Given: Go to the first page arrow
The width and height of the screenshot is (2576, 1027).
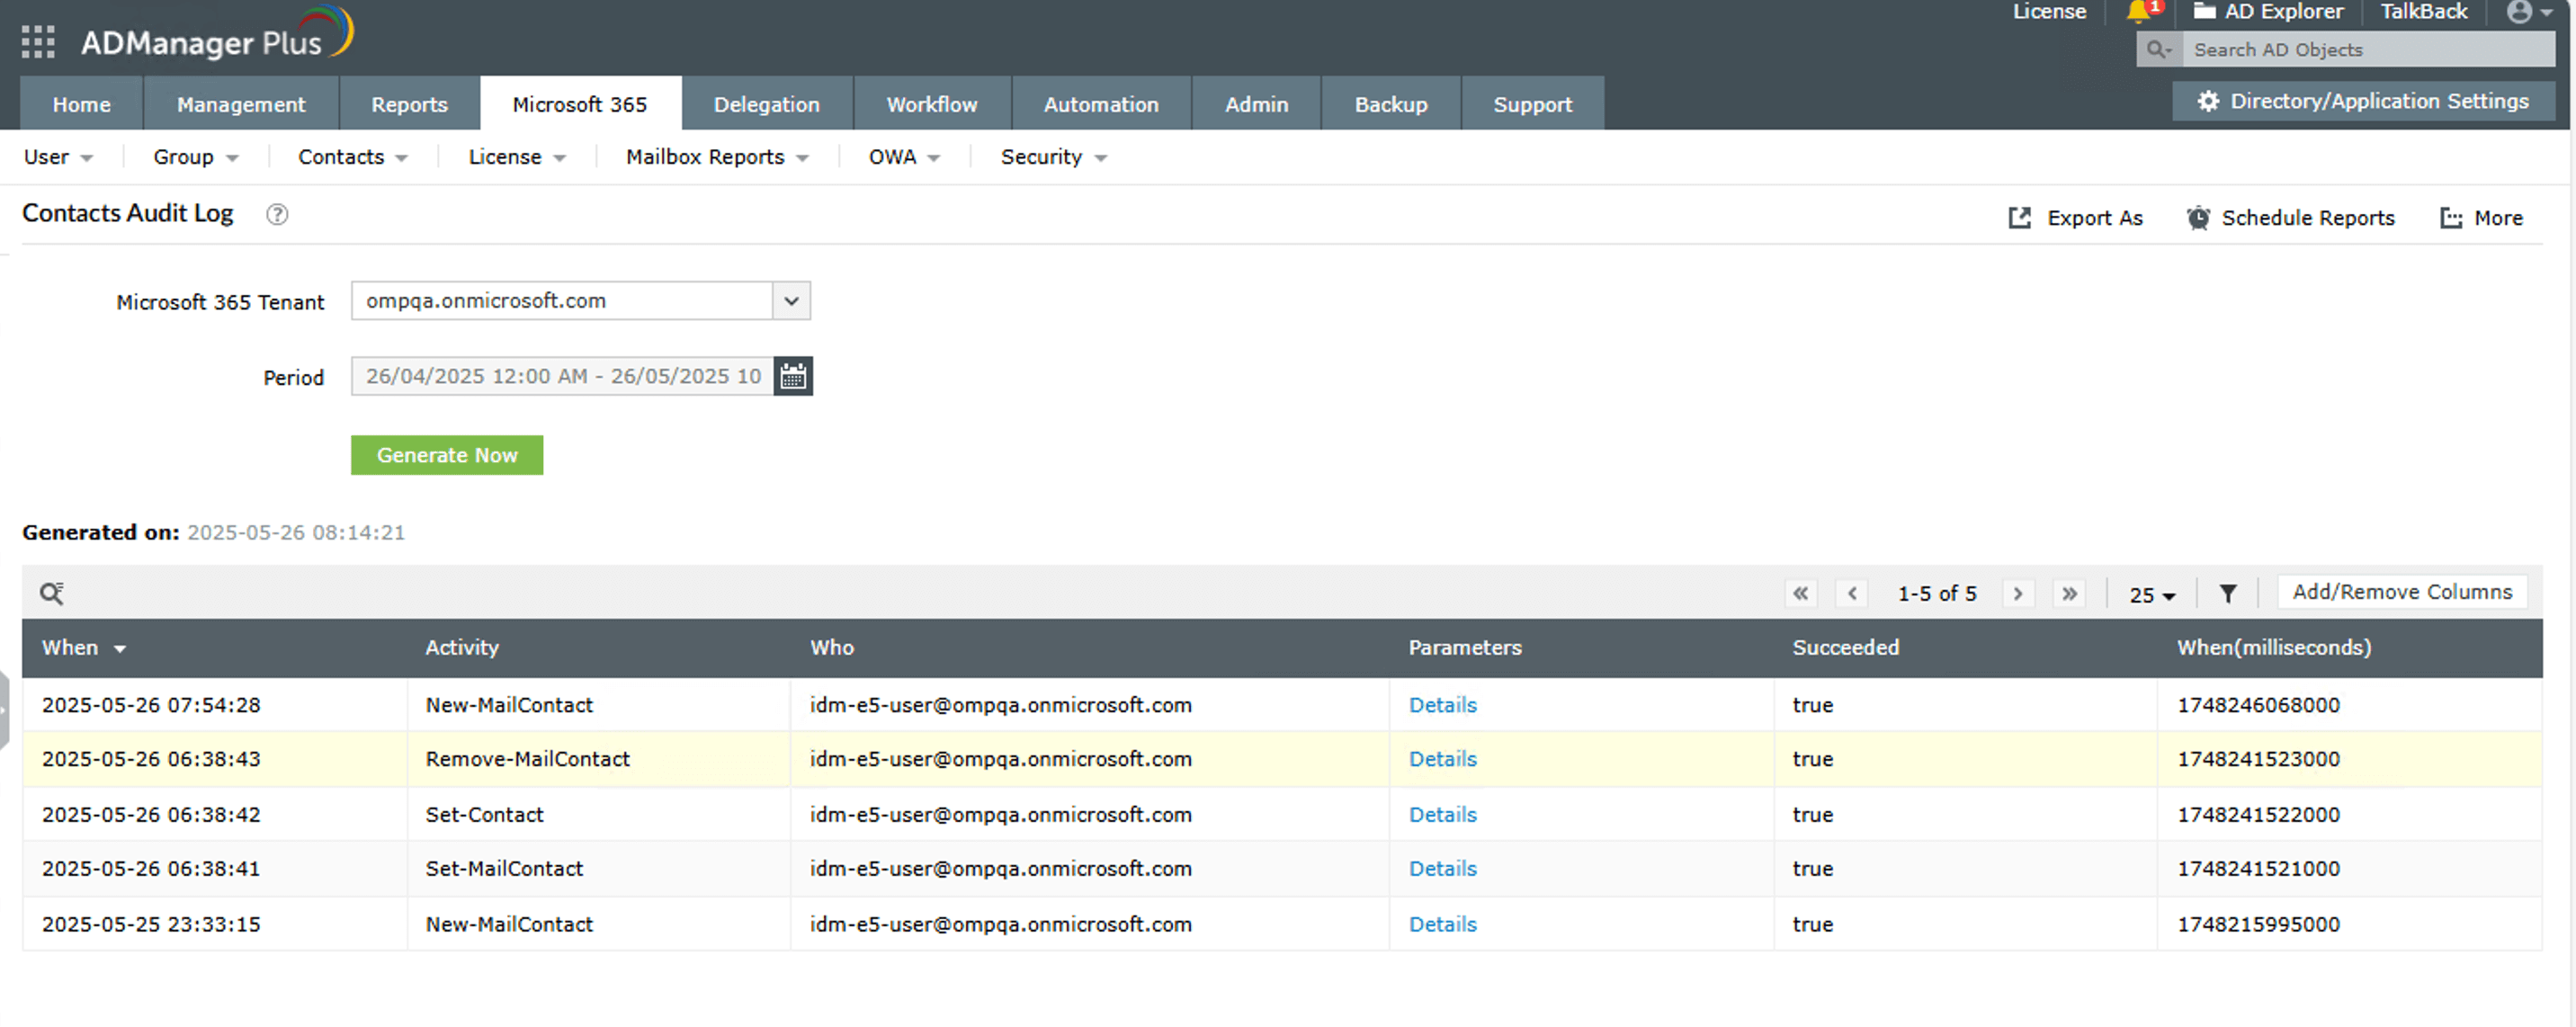Looking at the screenshot, I should point(1800,594).
